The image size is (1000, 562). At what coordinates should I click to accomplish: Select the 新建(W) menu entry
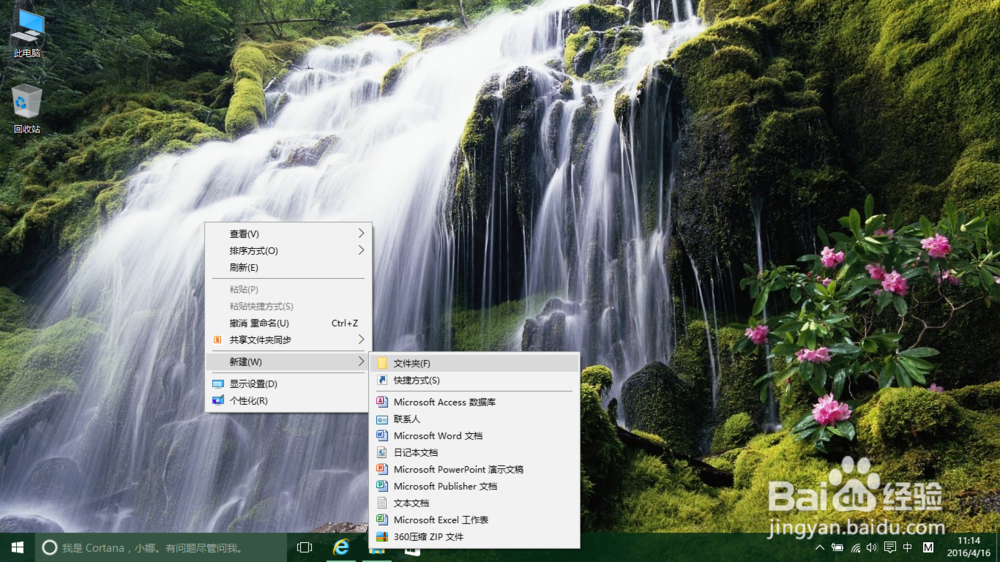(288, 362)
